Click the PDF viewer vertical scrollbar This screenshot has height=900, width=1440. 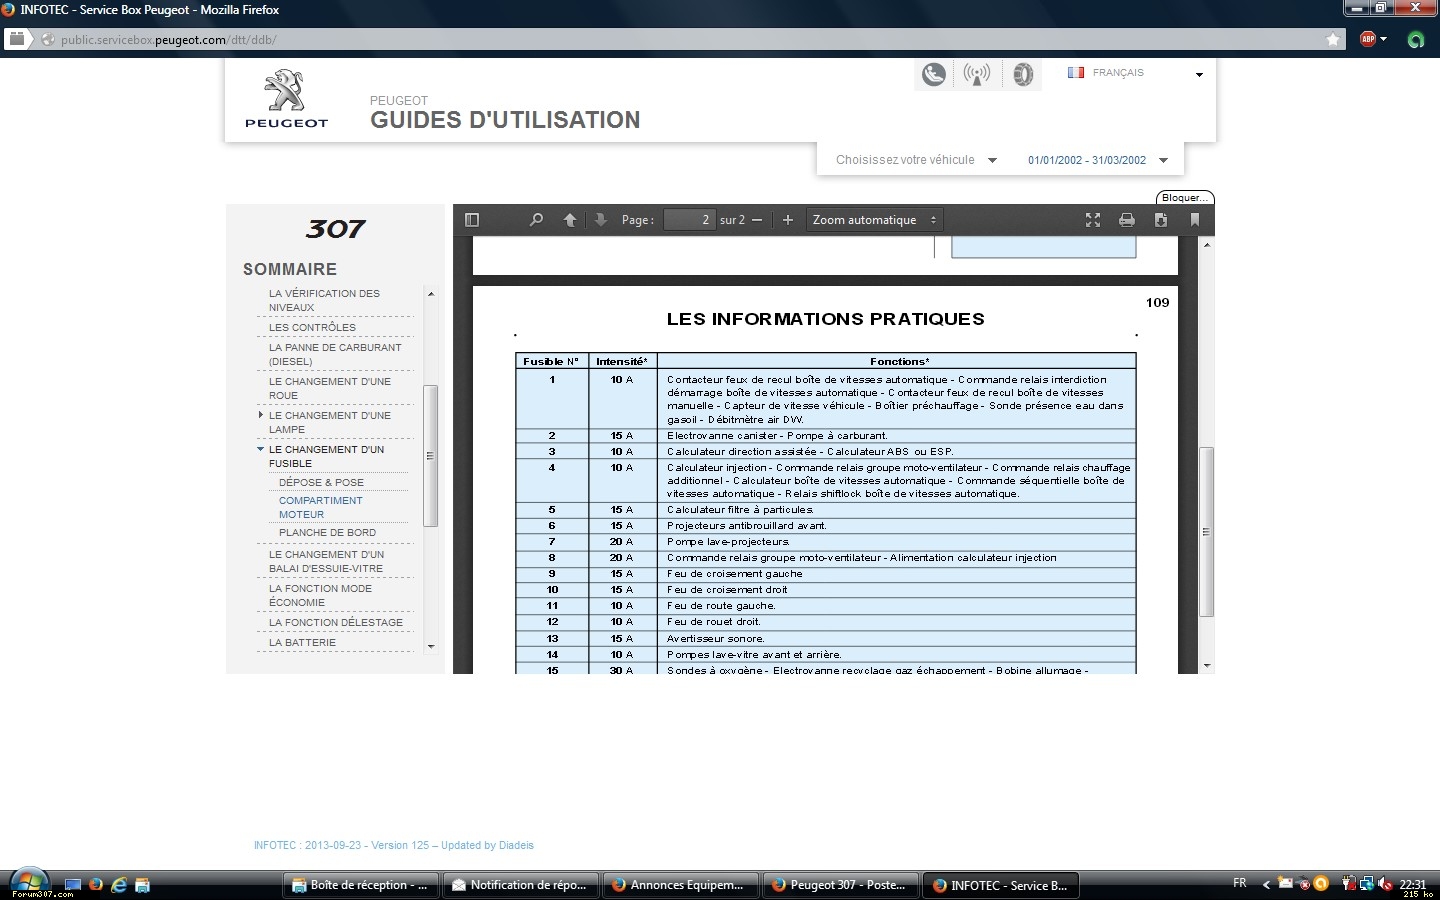coord(1207,531)
